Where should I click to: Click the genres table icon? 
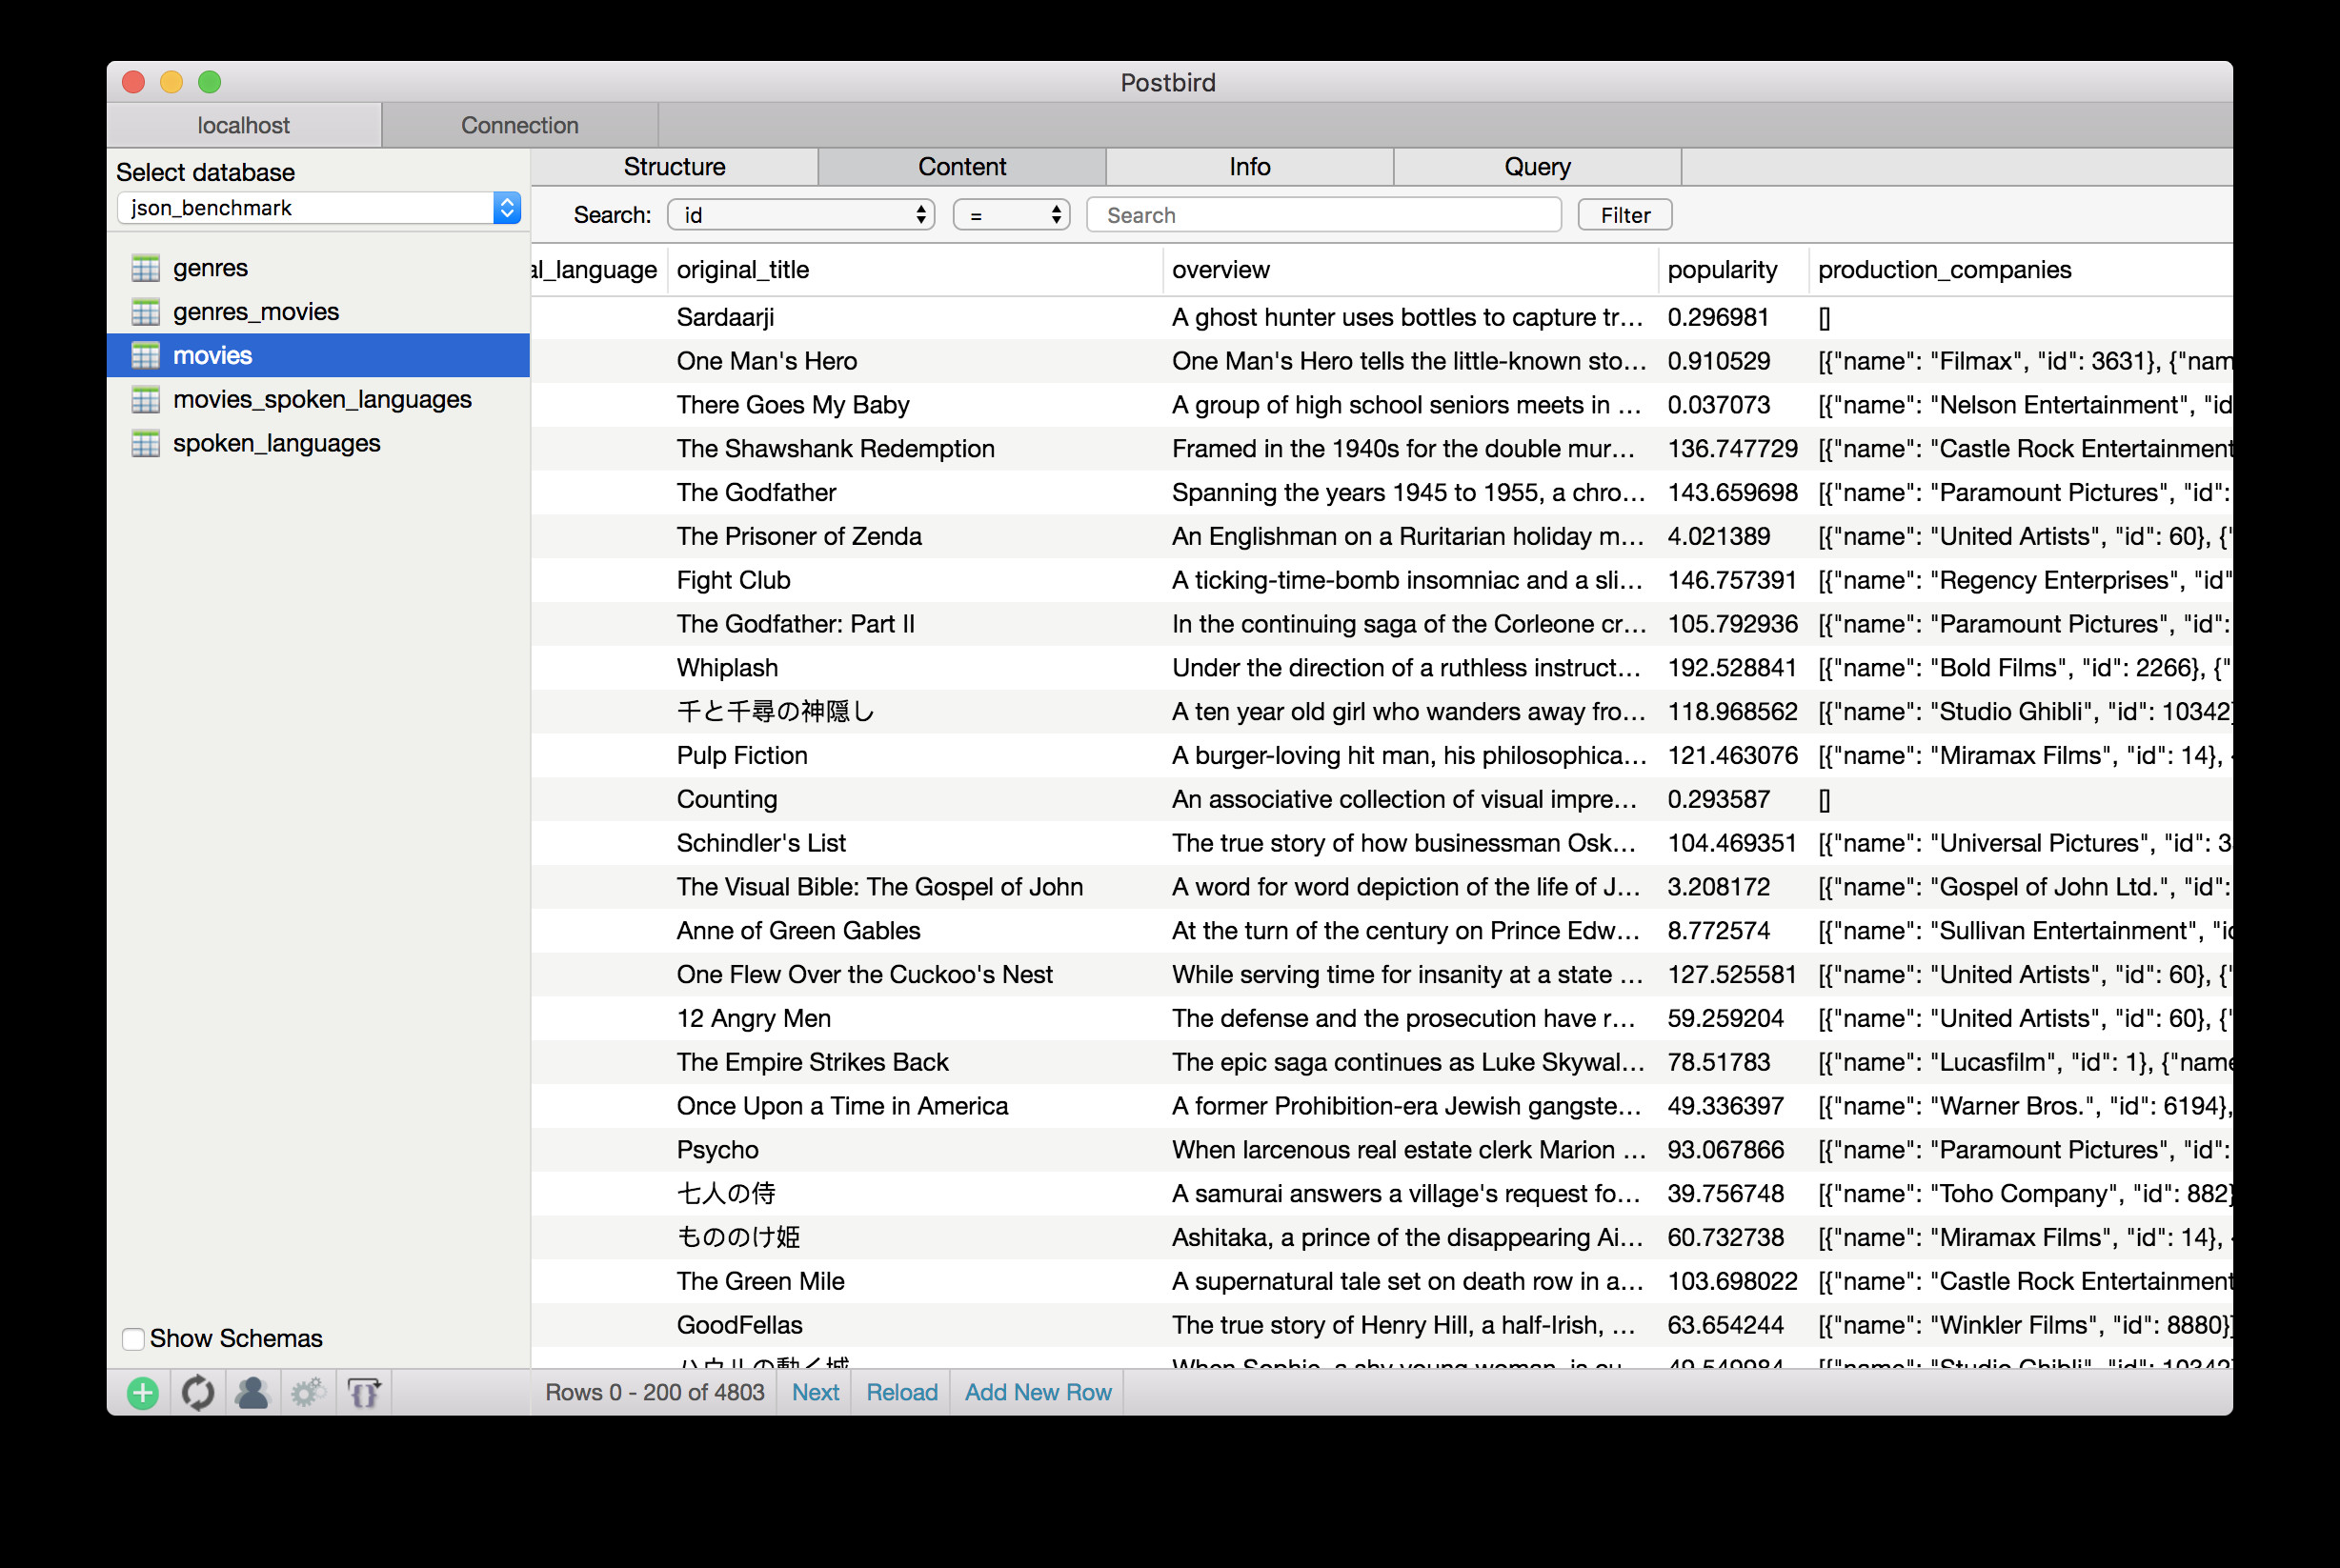(x=146, y=268)
